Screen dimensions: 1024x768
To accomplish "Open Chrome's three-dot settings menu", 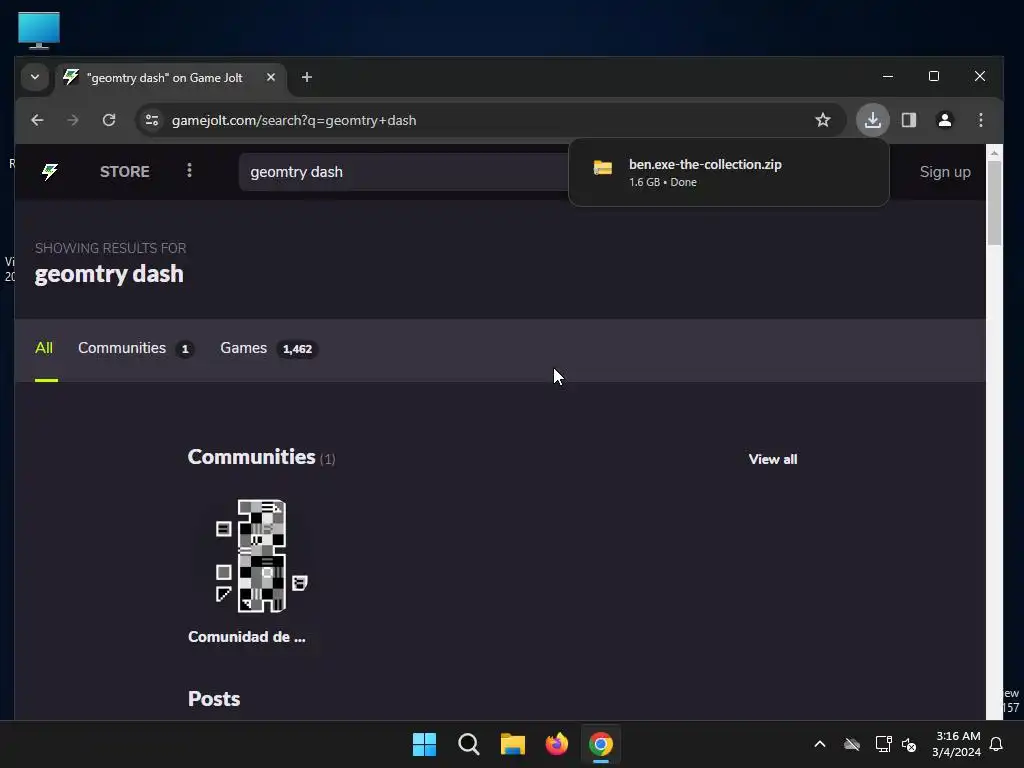I will point(980,120).
